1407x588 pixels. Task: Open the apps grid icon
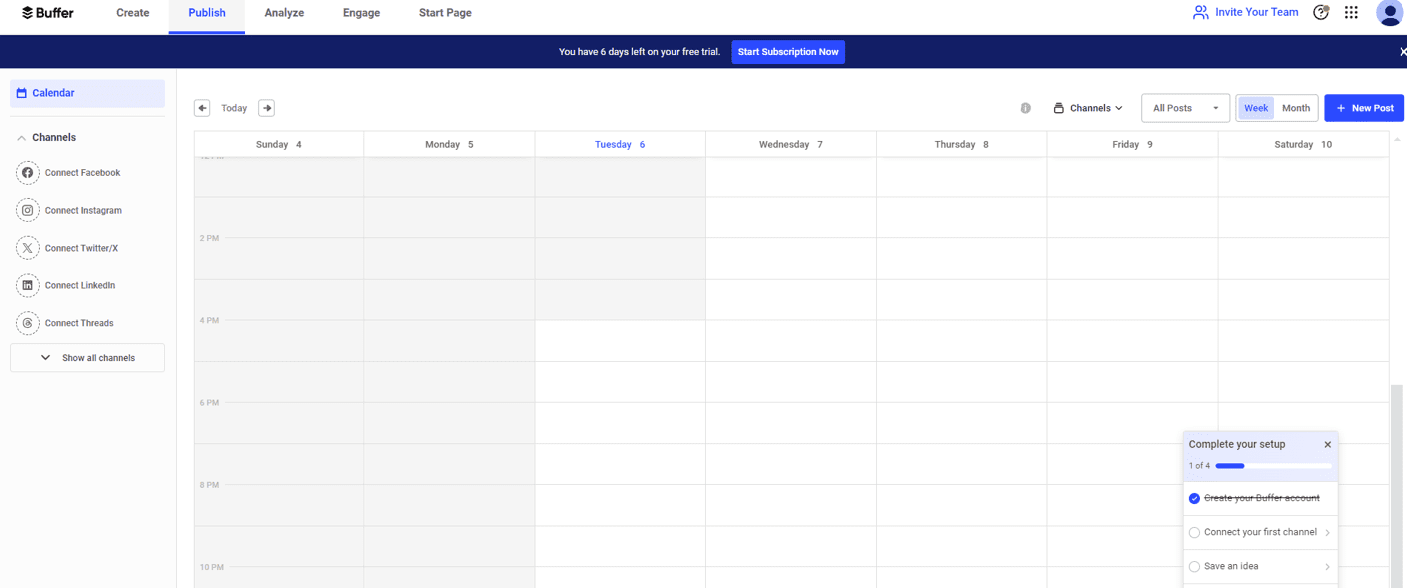[1351, 12]
